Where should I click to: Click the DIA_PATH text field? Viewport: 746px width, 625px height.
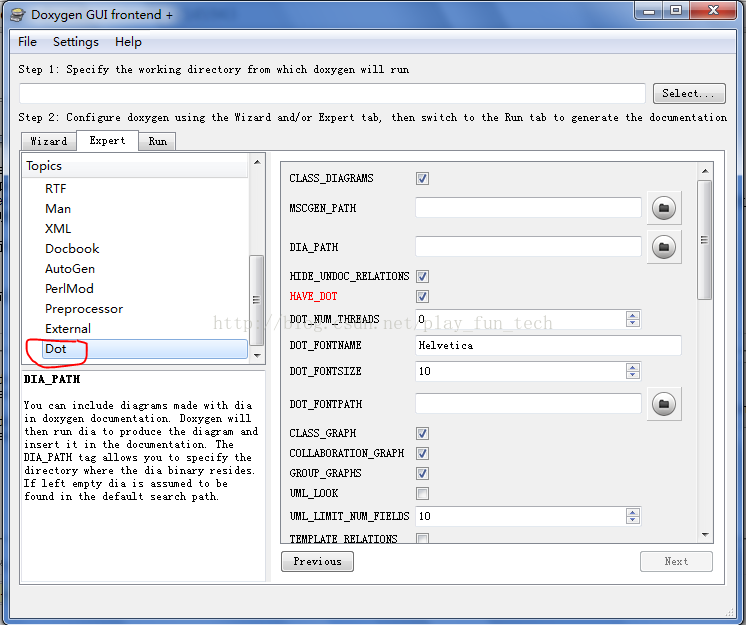click(x=528, y=247)
